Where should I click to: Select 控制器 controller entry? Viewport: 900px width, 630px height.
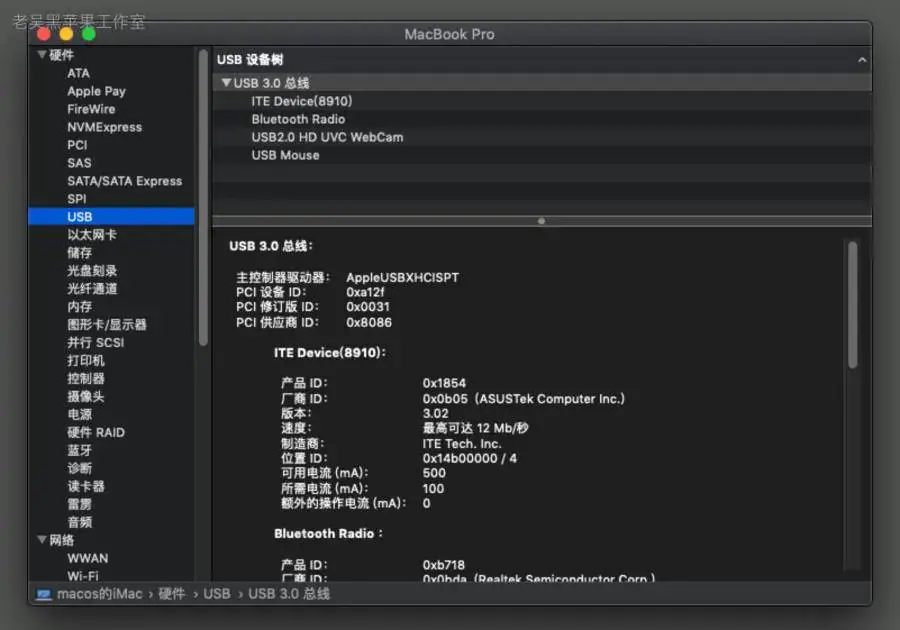tap(86, 378)
